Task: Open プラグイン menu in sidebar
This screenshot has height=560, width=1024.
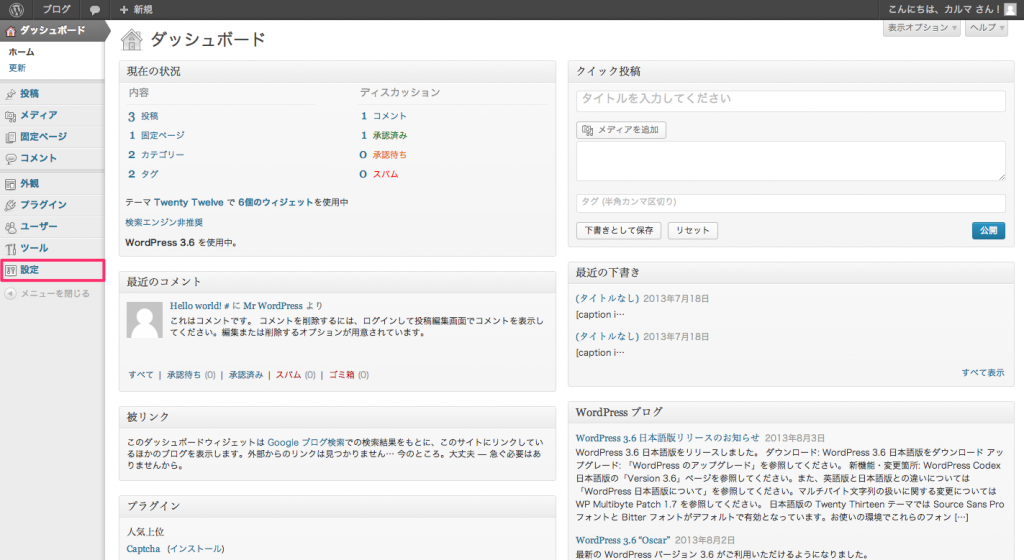Action: (44, 205)
